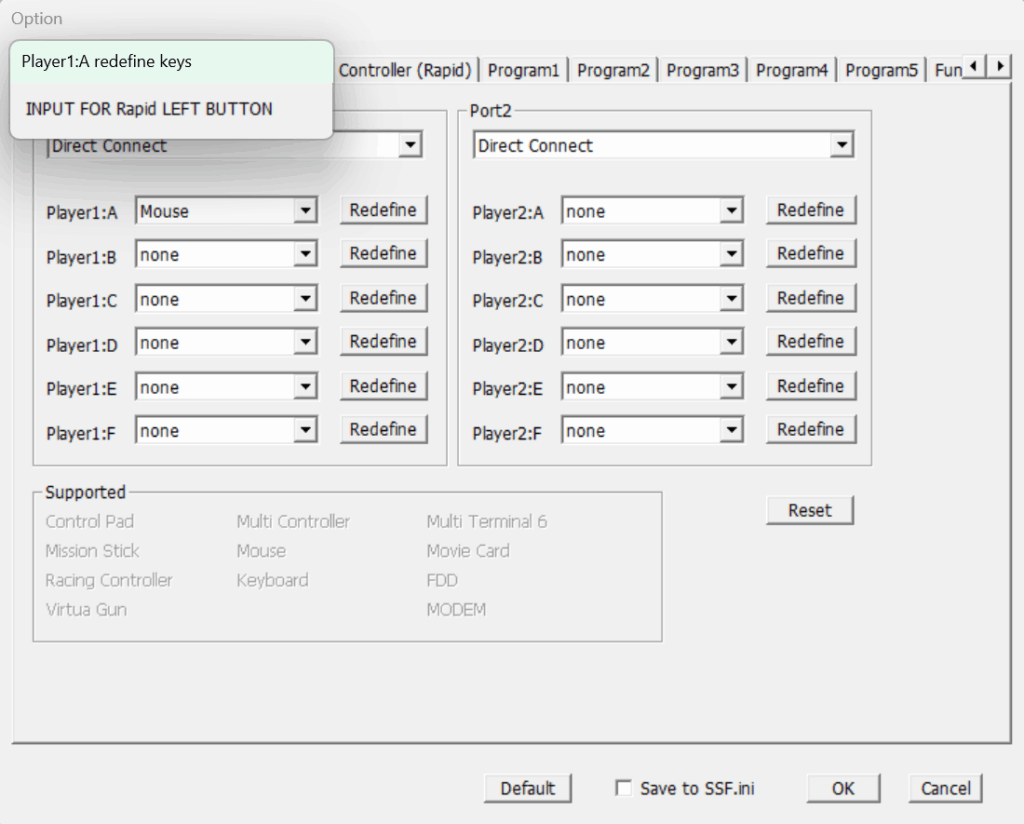Expand Player1:A Mouse device dropdown
This screenshot has width=1024, height=824.
(306, 211)
